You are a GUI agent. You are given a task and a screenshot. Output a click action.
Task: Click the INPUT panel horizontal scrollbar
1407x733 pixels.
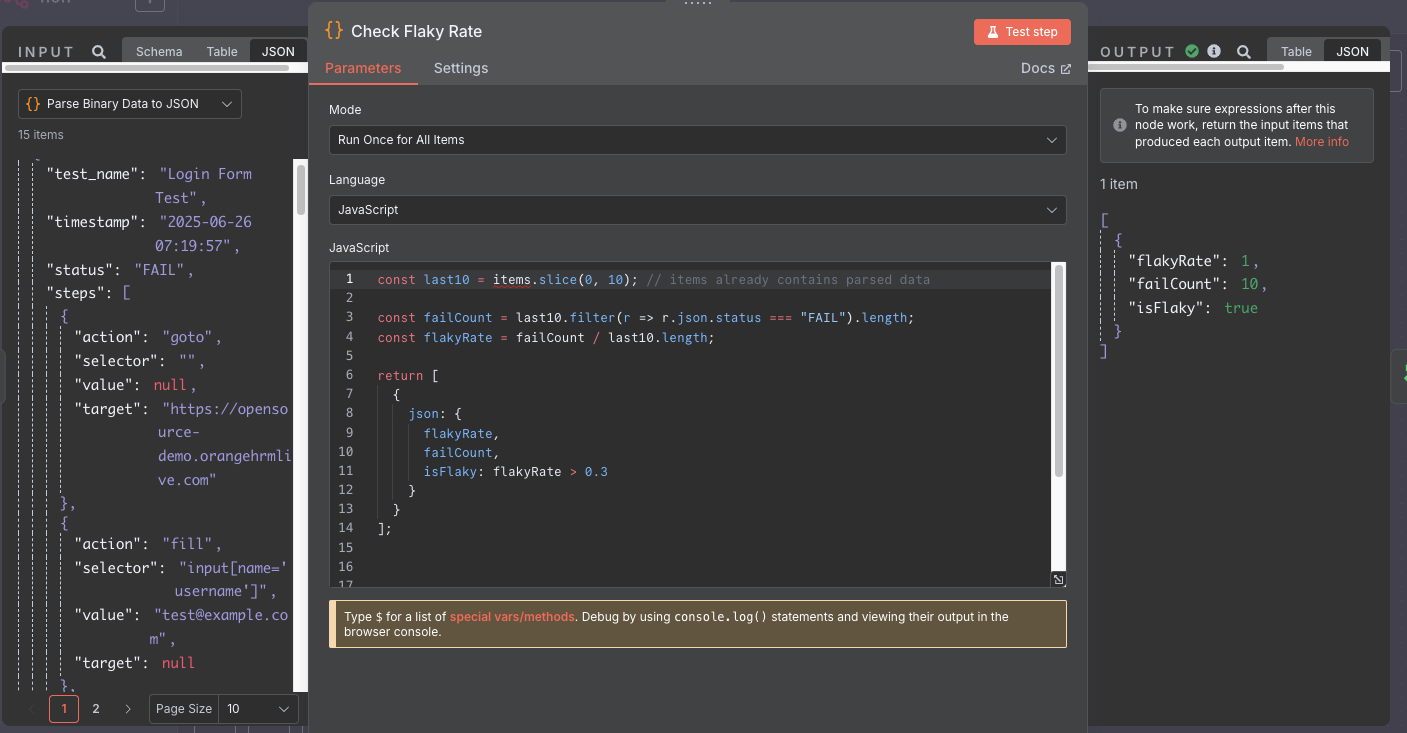(146, 69)
